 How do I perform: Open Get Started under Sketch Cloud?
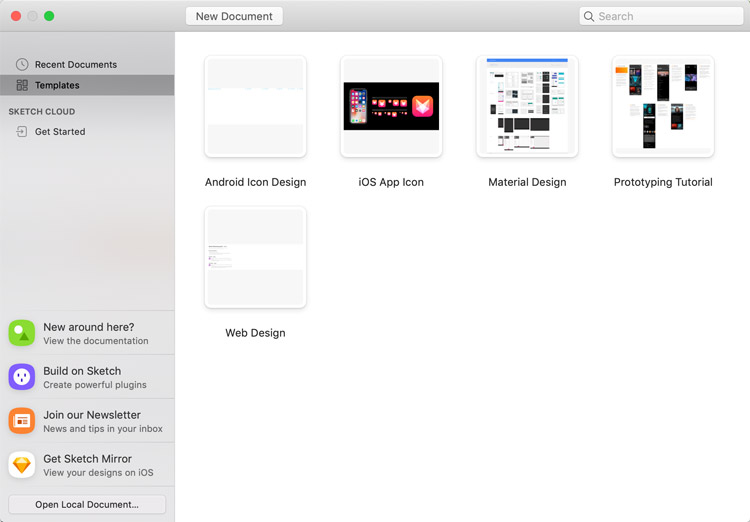click(x=87, y=132)
